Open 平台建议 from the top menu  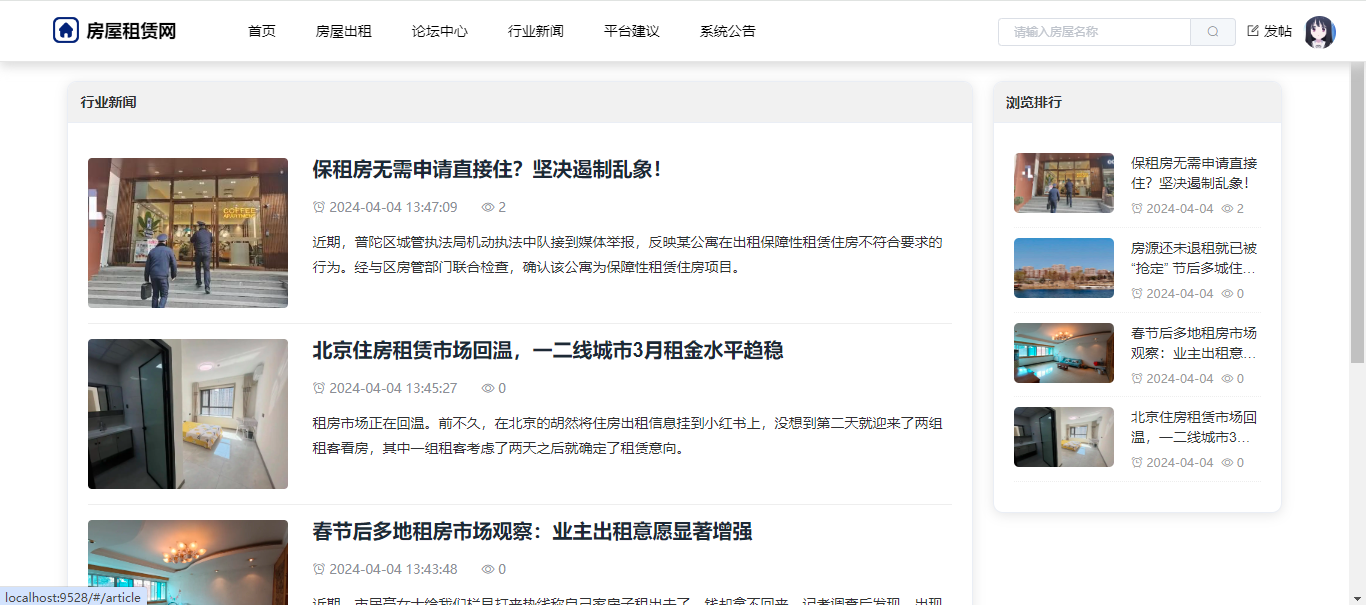(x=632, y=31)
